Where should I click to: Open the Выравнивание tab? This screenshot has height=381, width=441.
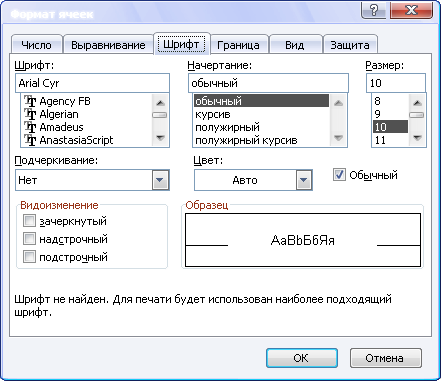108,45
